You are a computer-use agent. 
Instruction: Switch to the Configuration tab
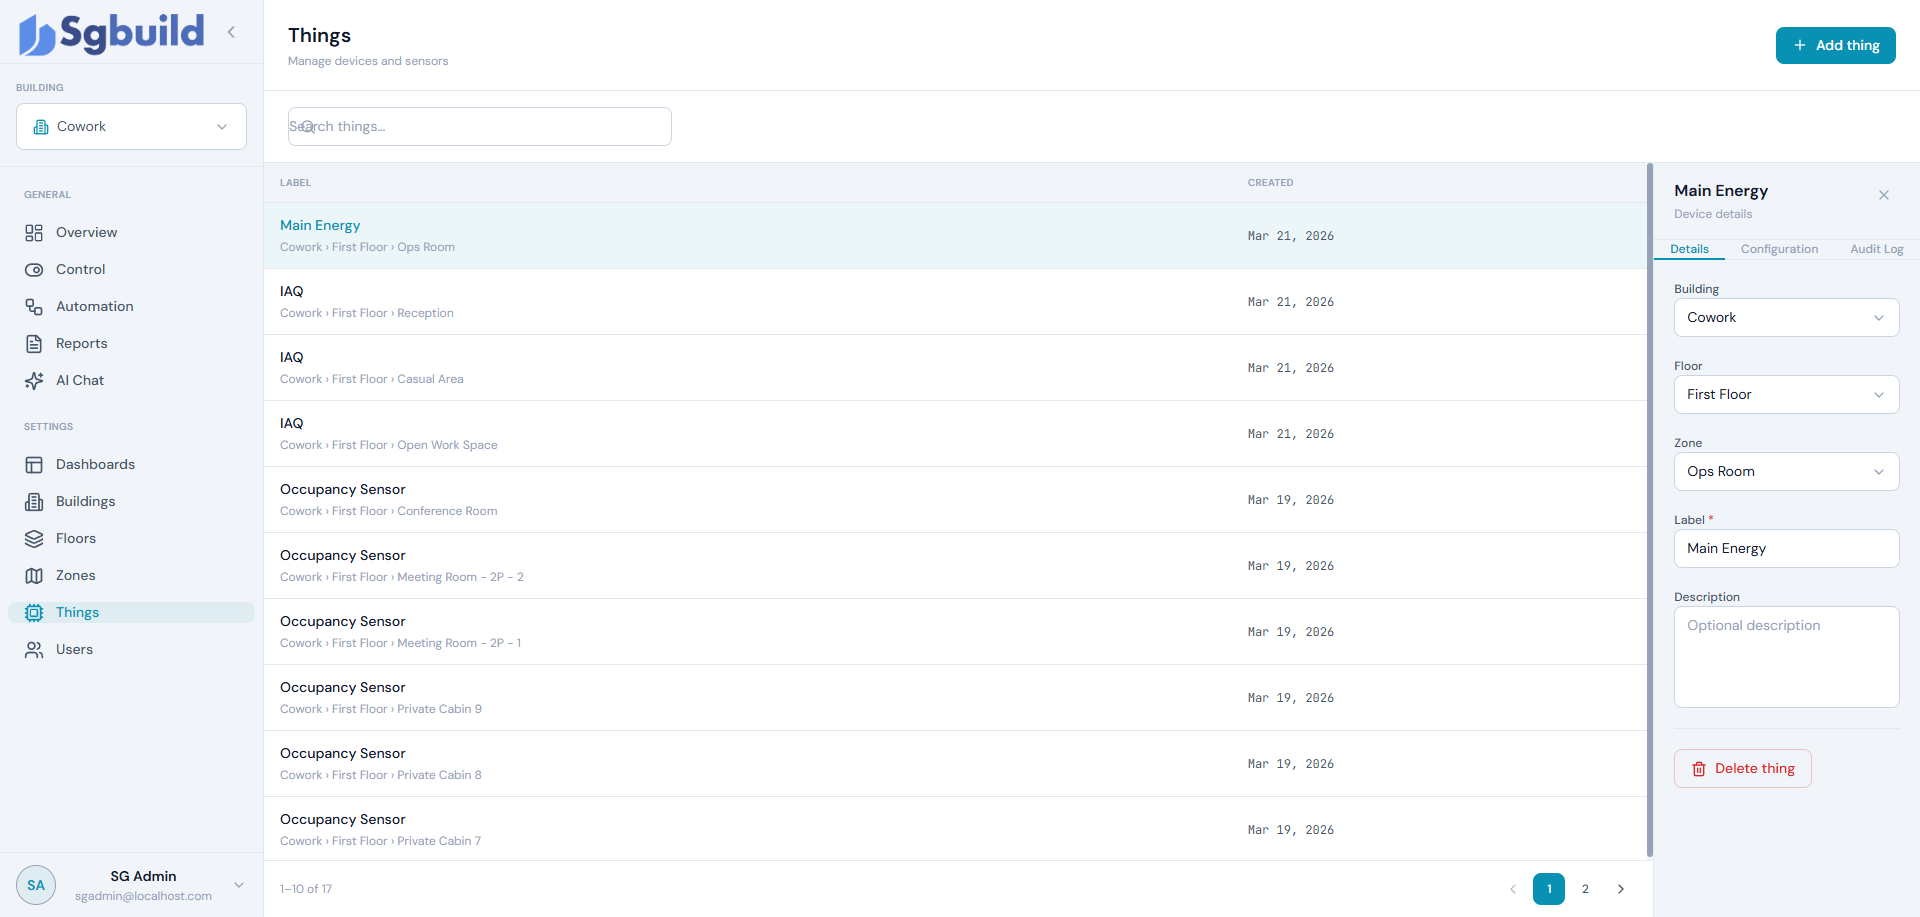[1779, 248]
